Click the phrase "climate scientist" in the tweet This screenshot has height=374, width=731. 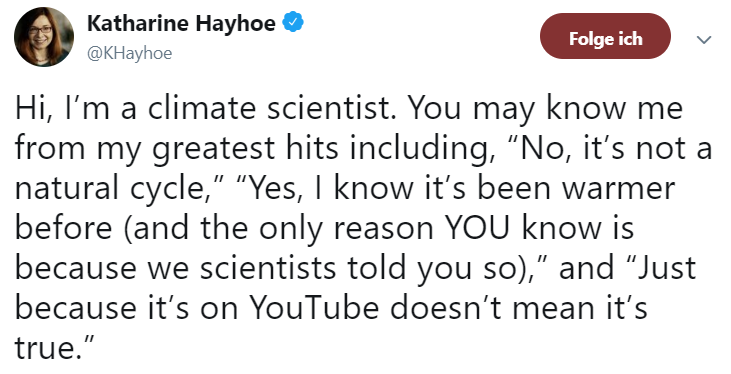tap(273, 108)
